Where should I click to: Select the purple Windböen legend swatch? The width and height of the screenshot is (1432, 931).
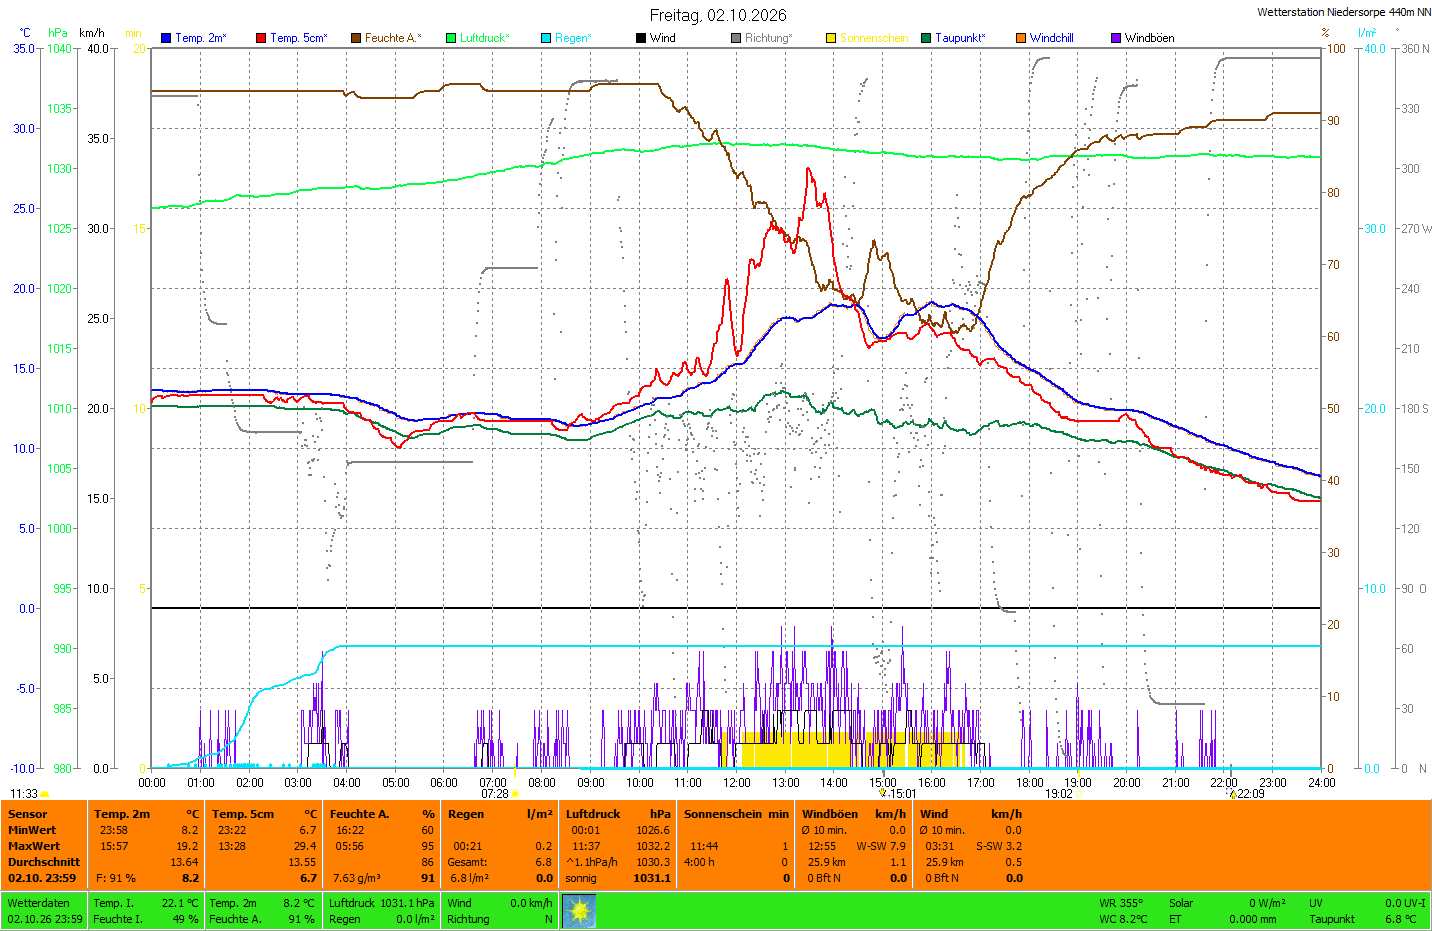[x=1116, y=38]
